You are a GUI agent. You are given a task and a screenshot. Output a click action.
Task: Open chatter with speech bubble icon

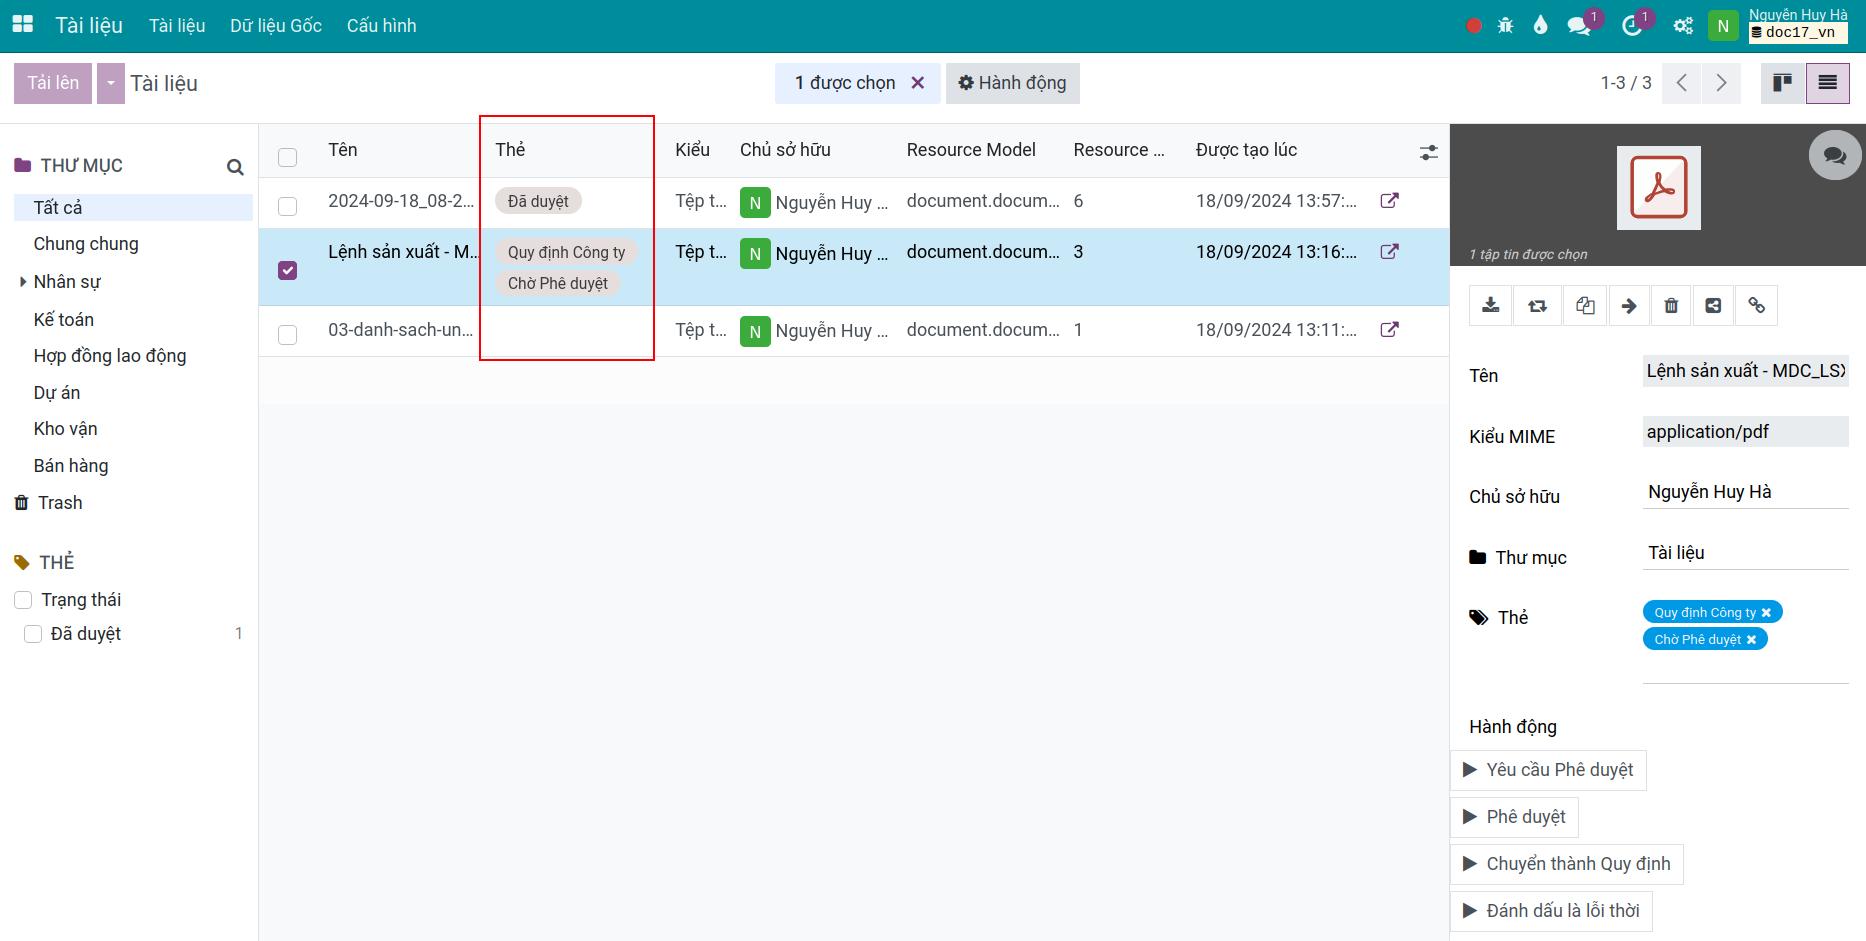pyautogui.click(x=1835, y=155)
